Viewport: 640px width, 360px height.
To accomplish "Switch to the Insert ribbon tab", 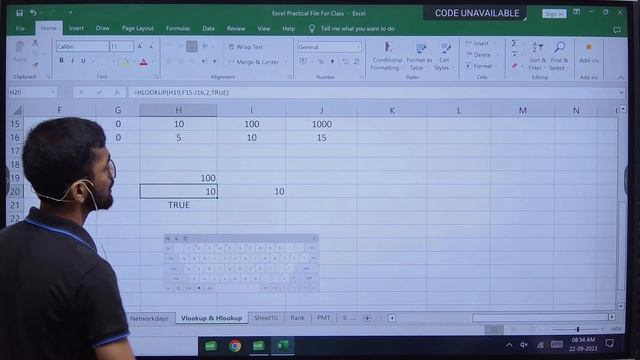I will coord(76,28).
